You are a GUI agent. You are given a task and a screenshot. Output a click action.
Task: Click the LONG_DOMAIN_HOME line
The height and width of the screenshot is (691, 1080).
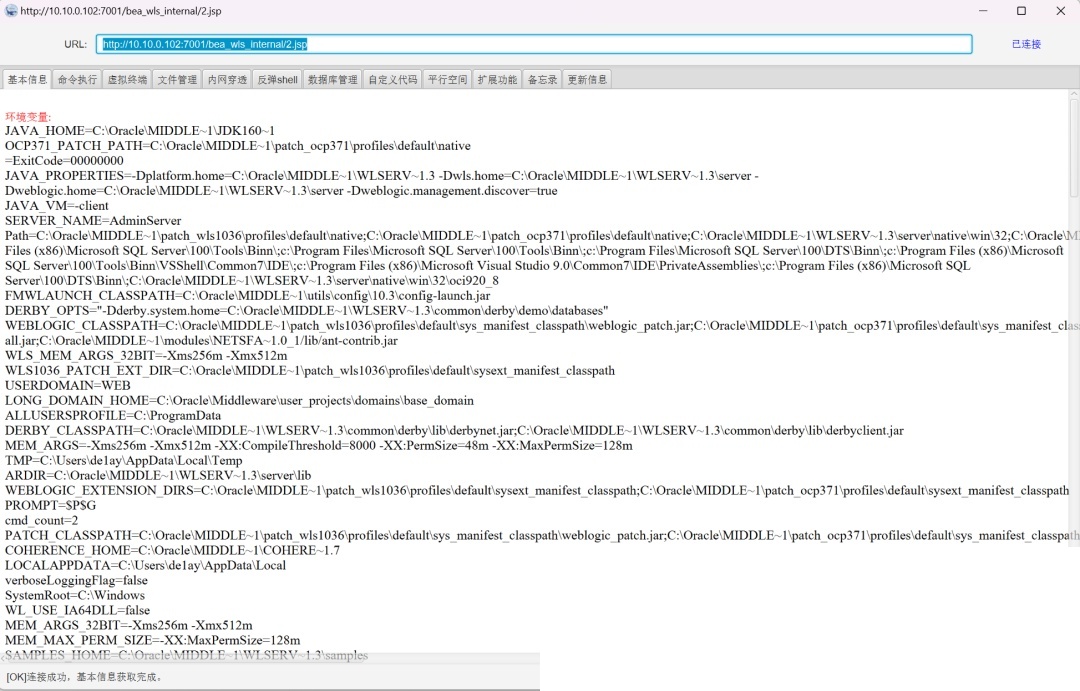pos(239,401)
